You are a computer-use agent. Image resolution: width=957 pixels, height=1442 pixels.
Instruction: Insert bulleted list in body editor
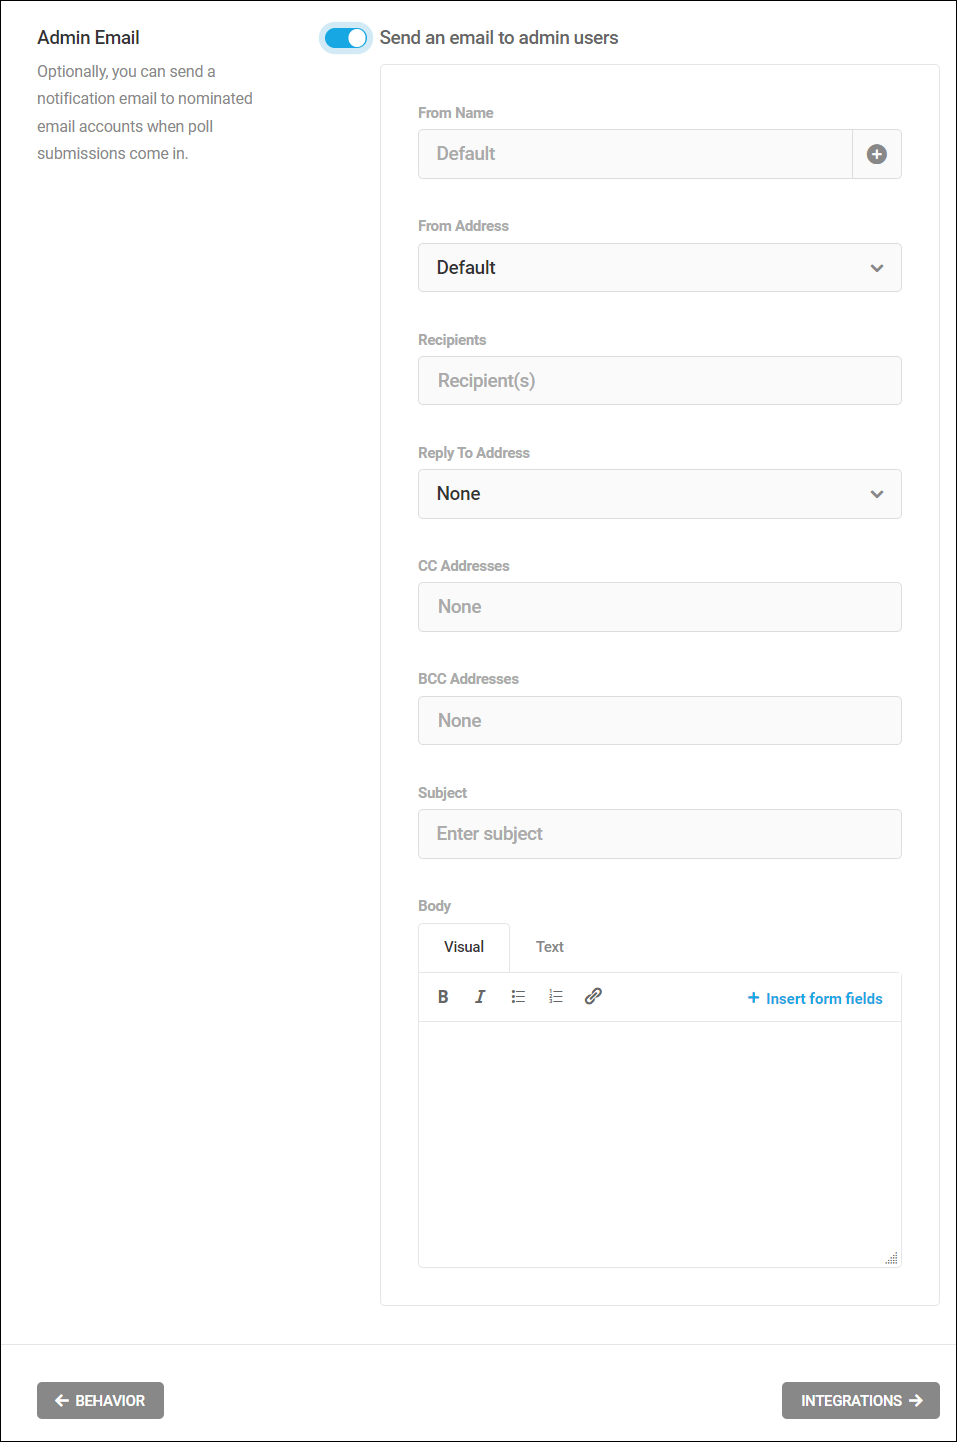point(518,997)
